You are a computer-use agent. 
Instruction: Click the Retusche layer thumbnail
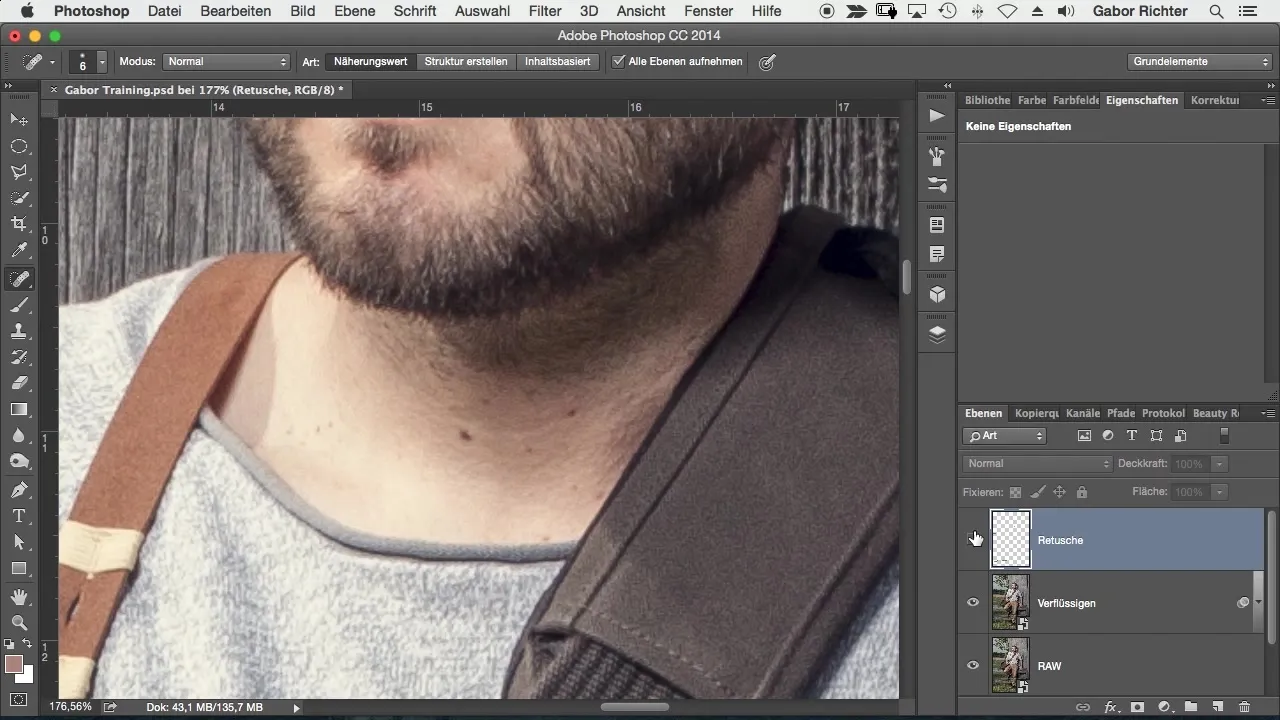pyautogui.click(x=1010, y=540)
